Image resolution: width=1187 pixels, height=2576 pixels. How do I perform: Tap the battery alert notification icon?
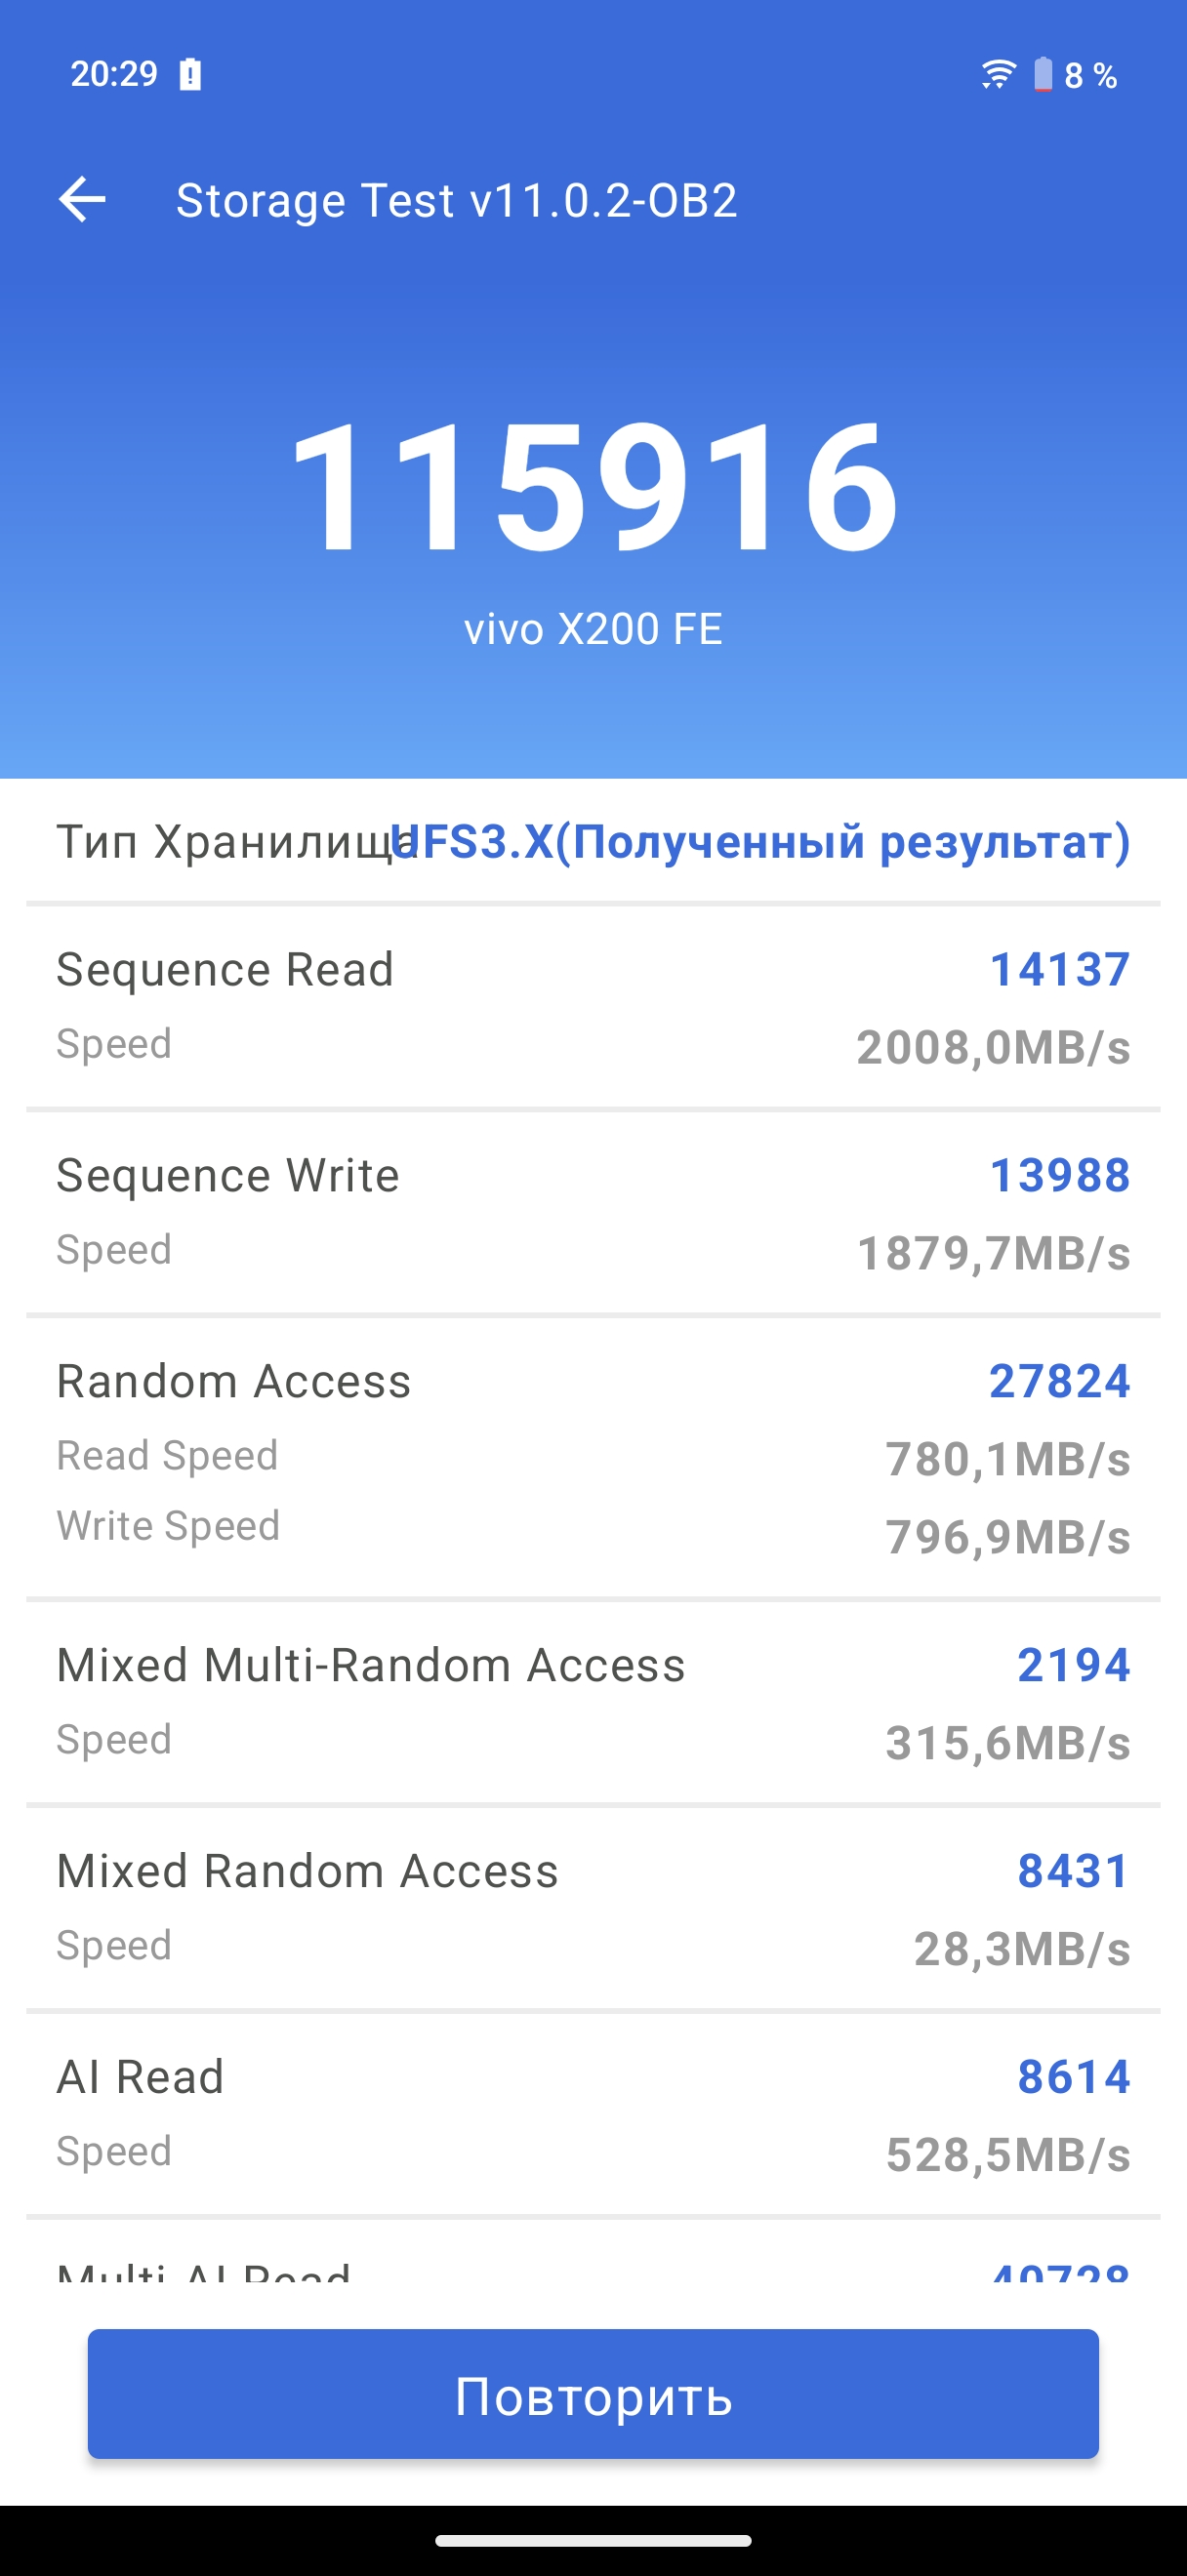190,74
